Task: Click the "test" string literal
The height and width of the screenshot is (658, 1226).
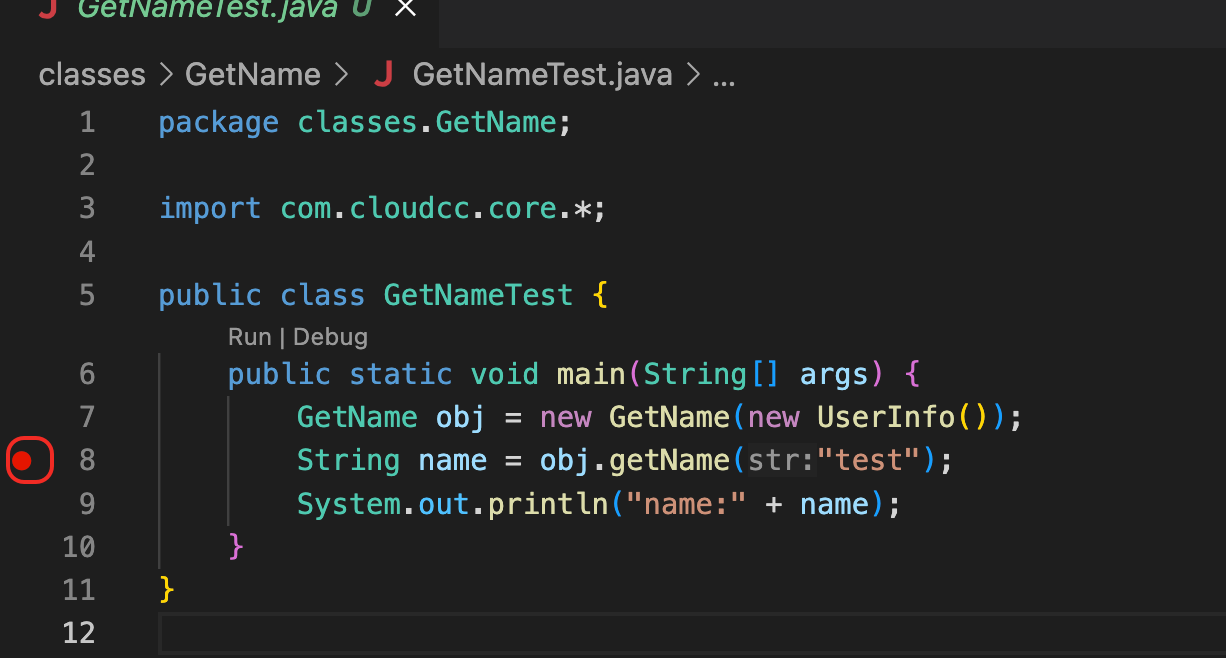Action: 868,460
